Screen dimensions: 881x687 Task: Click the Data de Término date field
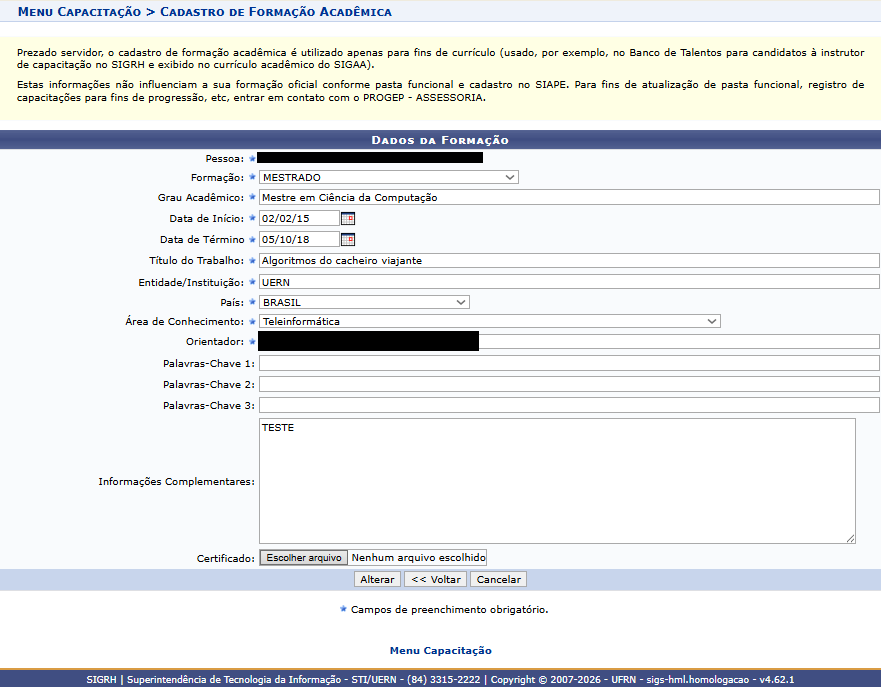pyautogui.click(x=299, y=240)
